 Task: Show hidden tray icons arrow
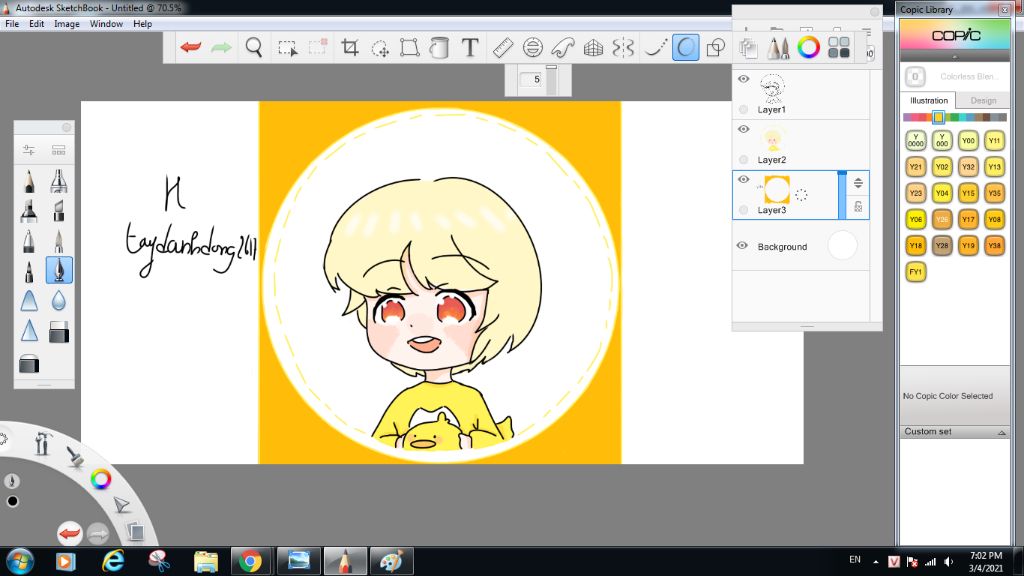tap(876, 562)
